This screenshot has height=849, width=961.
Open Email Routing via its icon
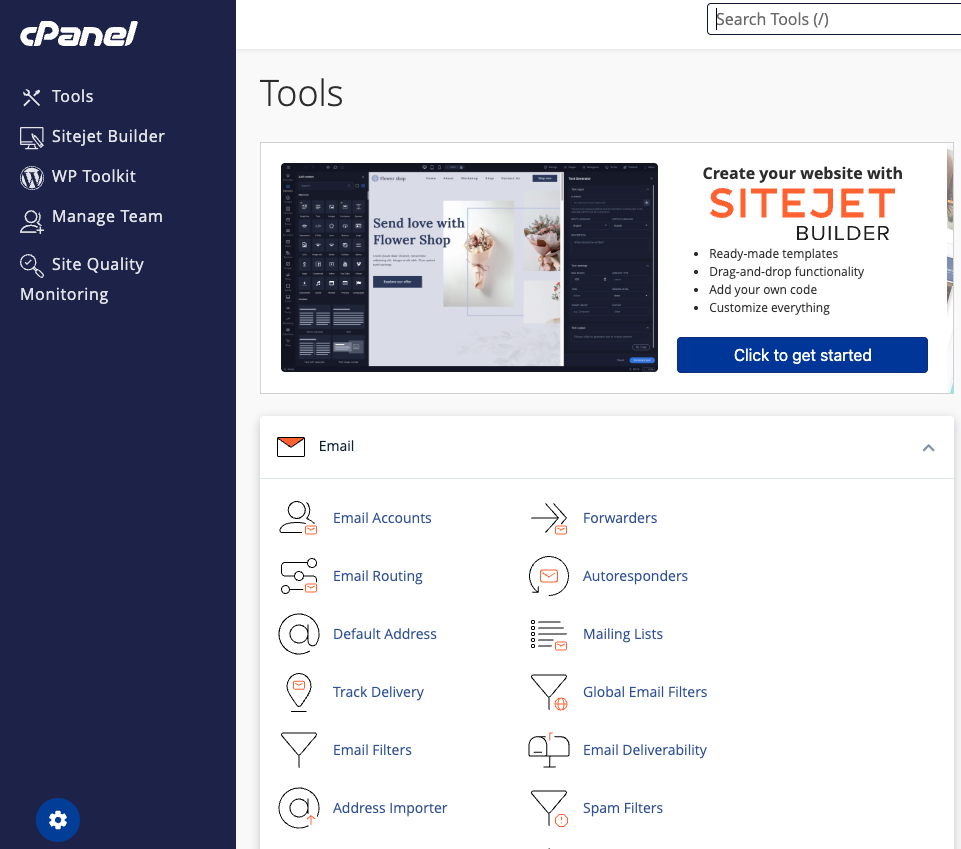pos(299,576)
